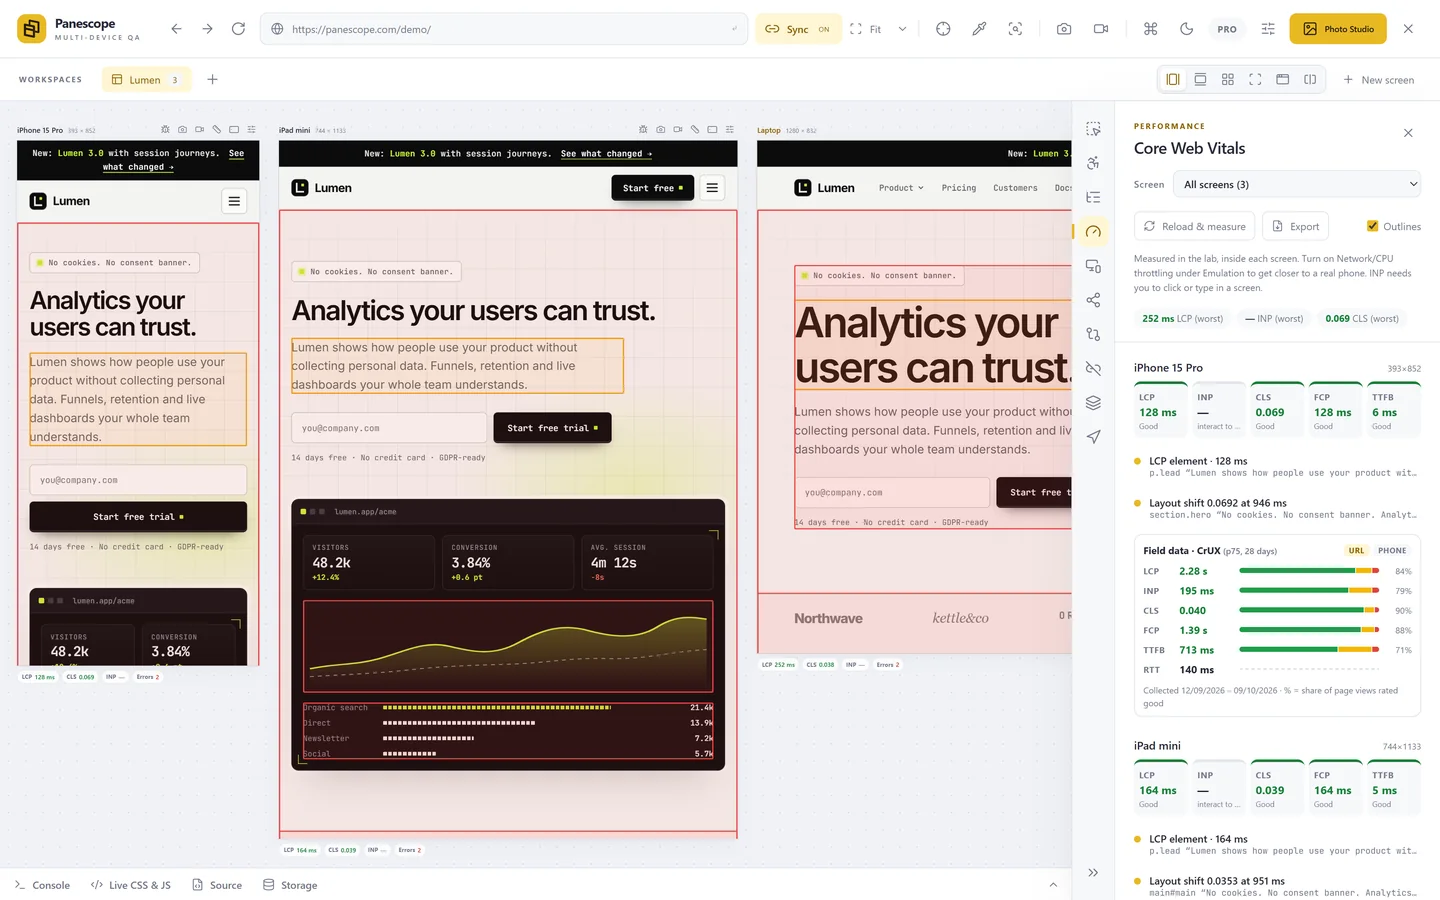The height and width of the screenshot is (900, 1440).
Task: Open the responsive devices sidebar icon
Action: click(x=1093, y=266)
